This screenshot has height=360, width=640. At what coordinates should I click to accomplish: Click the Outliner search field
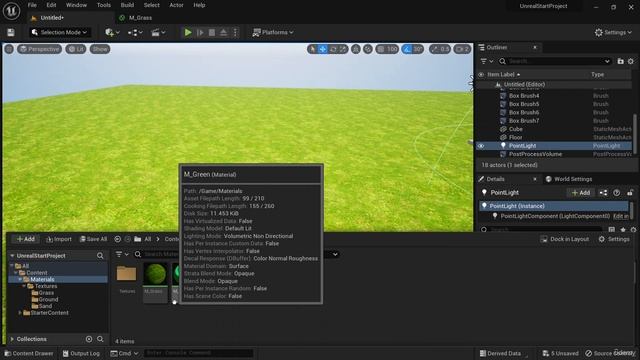pyautogui.click(x=555, y=61)
